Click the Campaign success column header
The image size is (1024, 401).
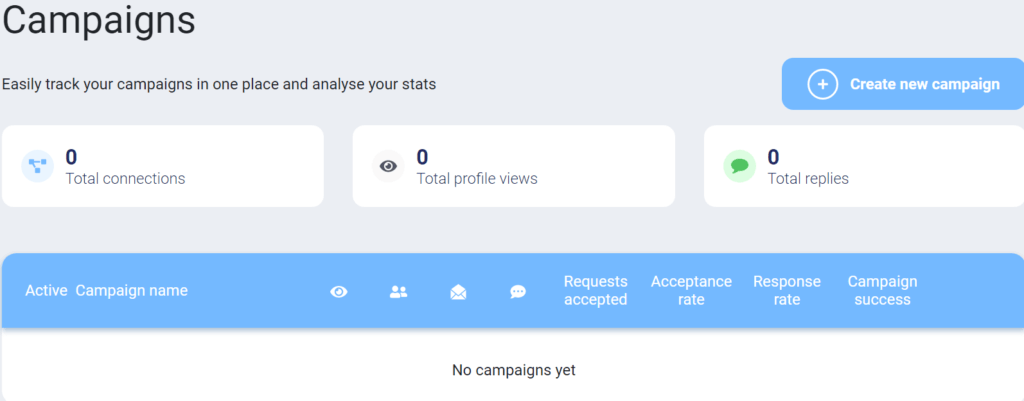coord(882,291)
